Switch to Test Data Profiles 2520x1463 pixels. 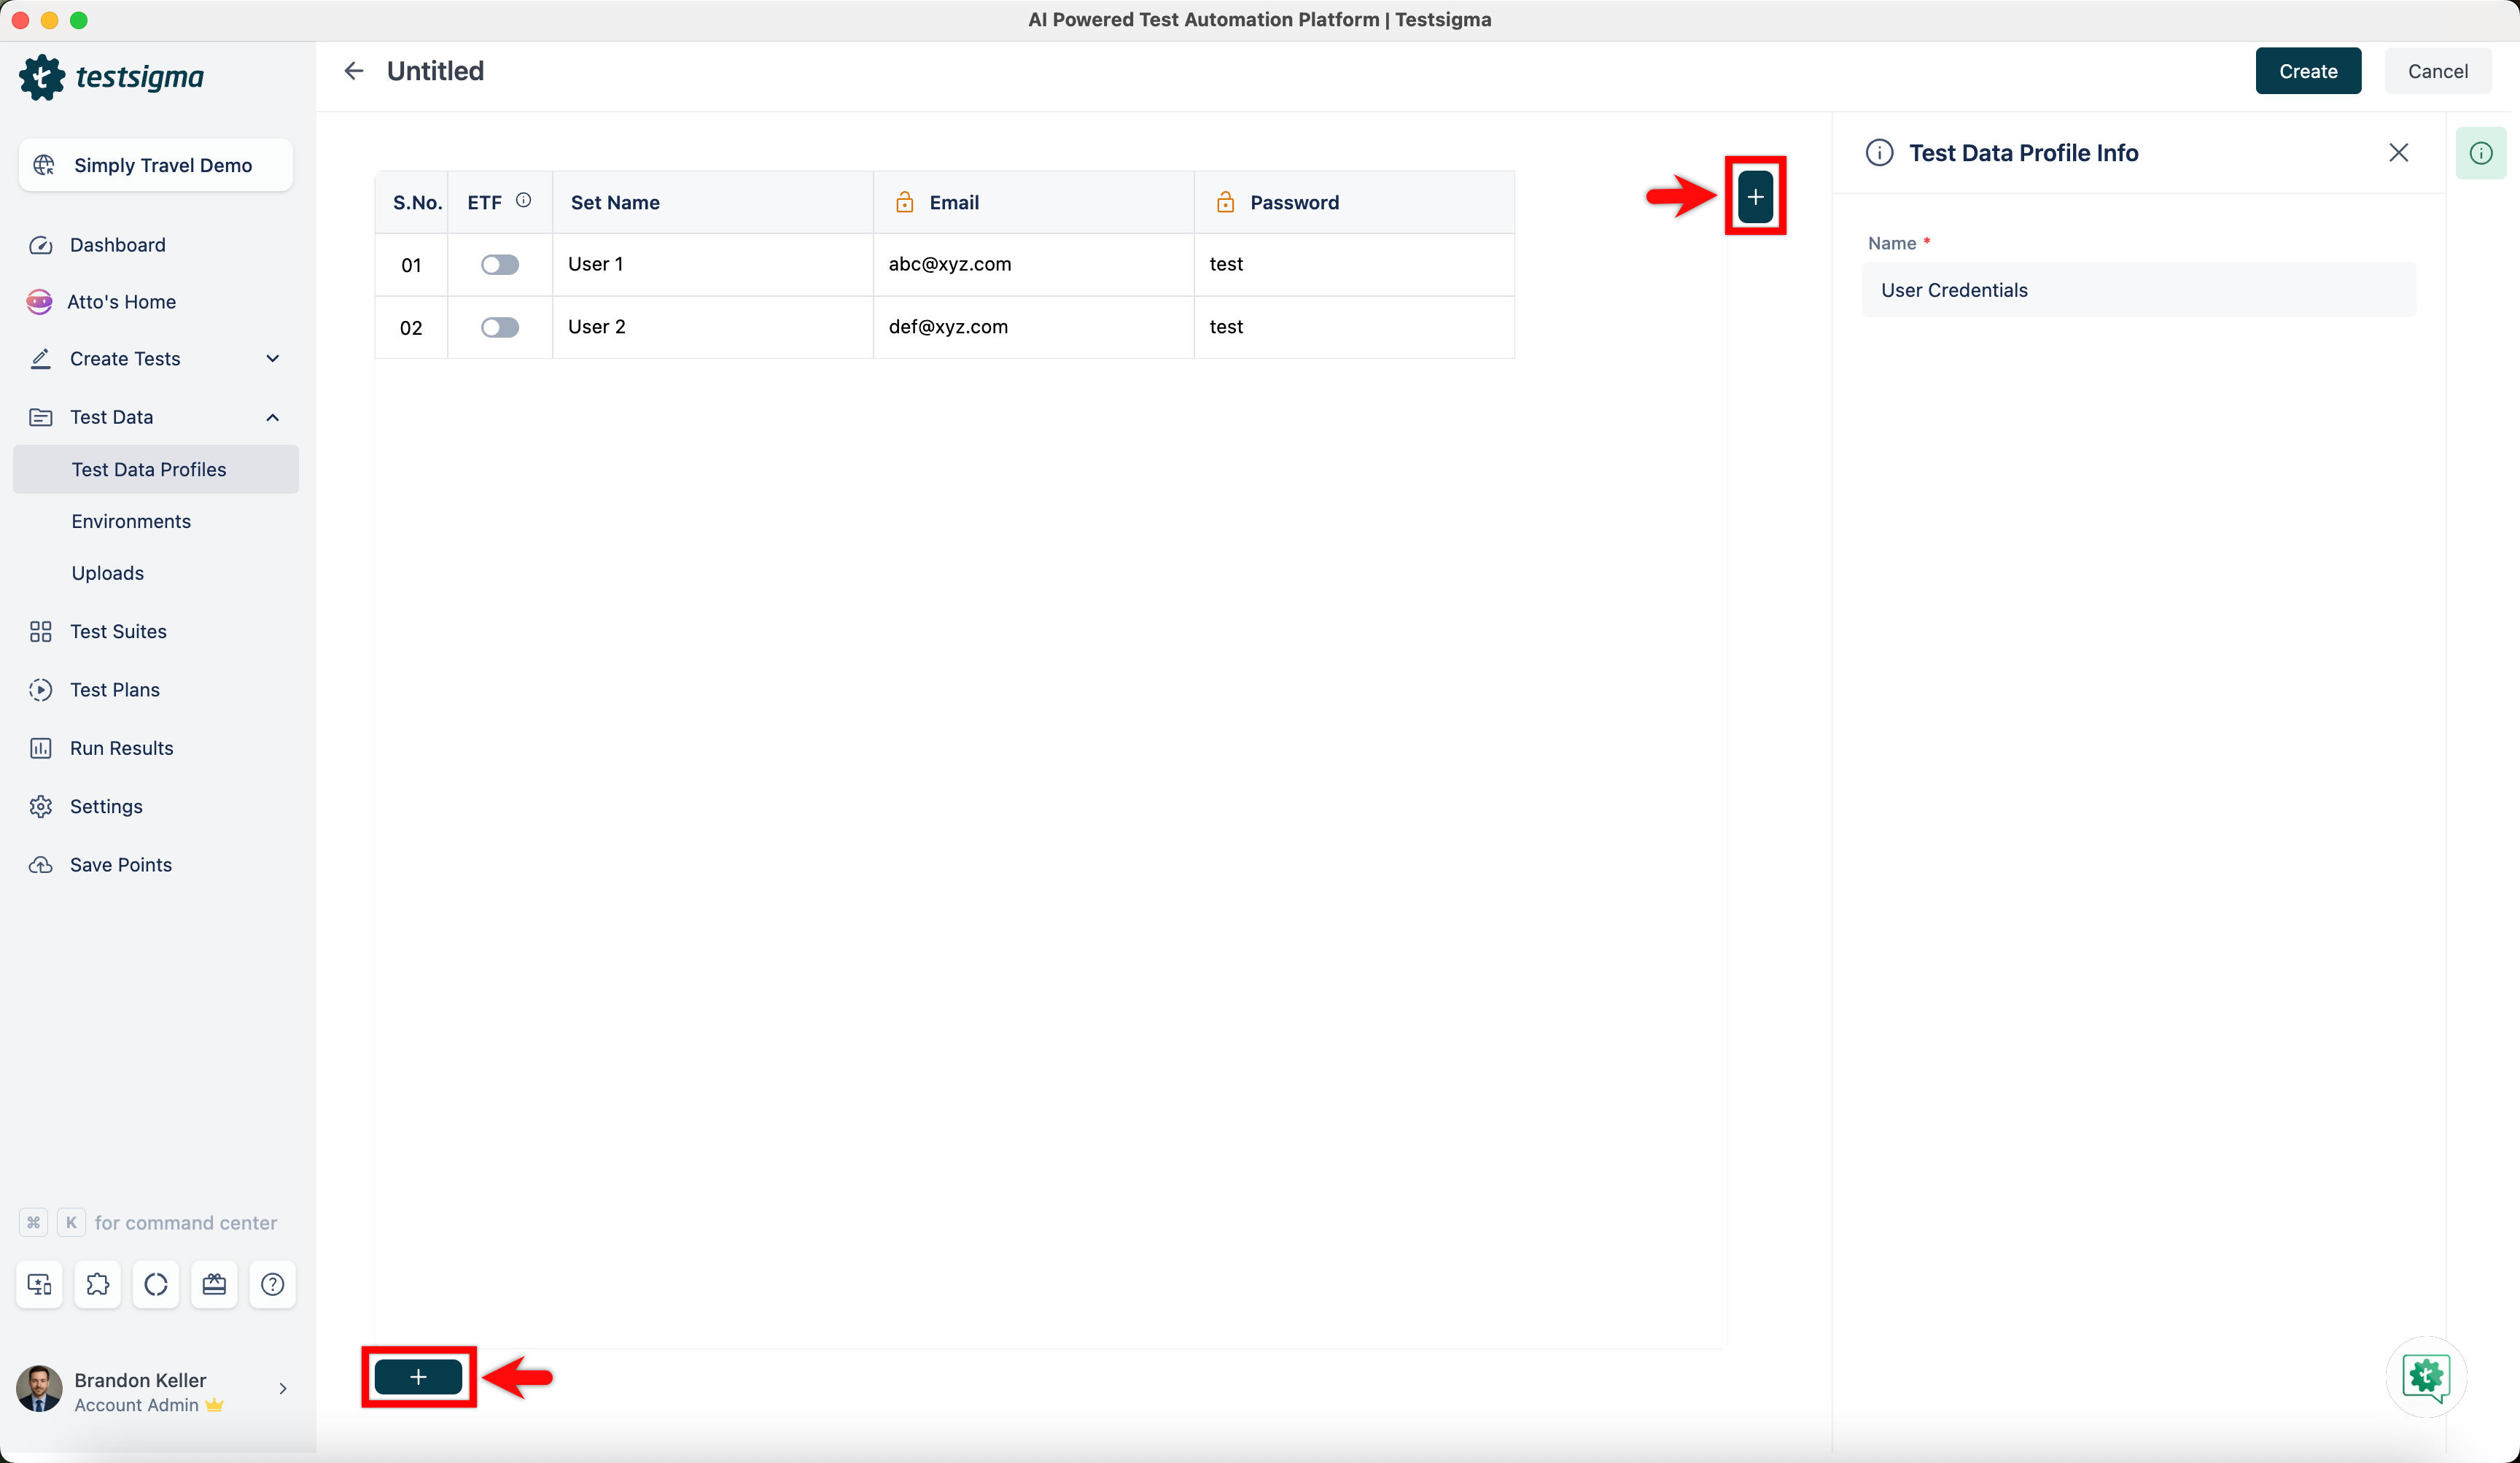(x=150, y=469)
